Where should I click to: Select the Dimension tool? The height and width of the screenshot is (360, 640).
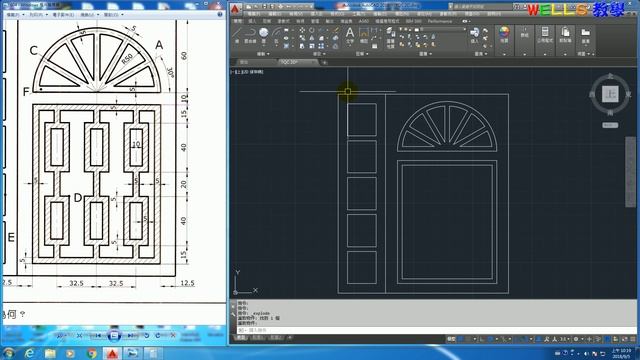coord(363,35)
